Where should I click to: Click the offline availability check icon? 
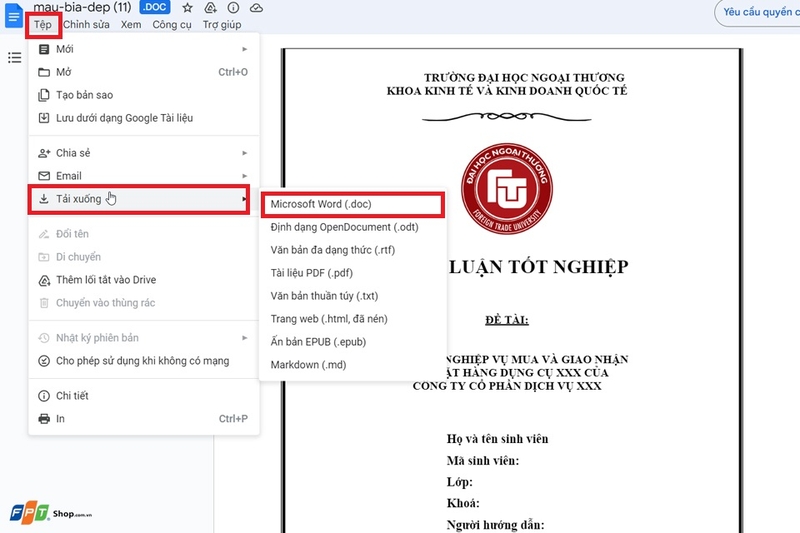point(44,361)
